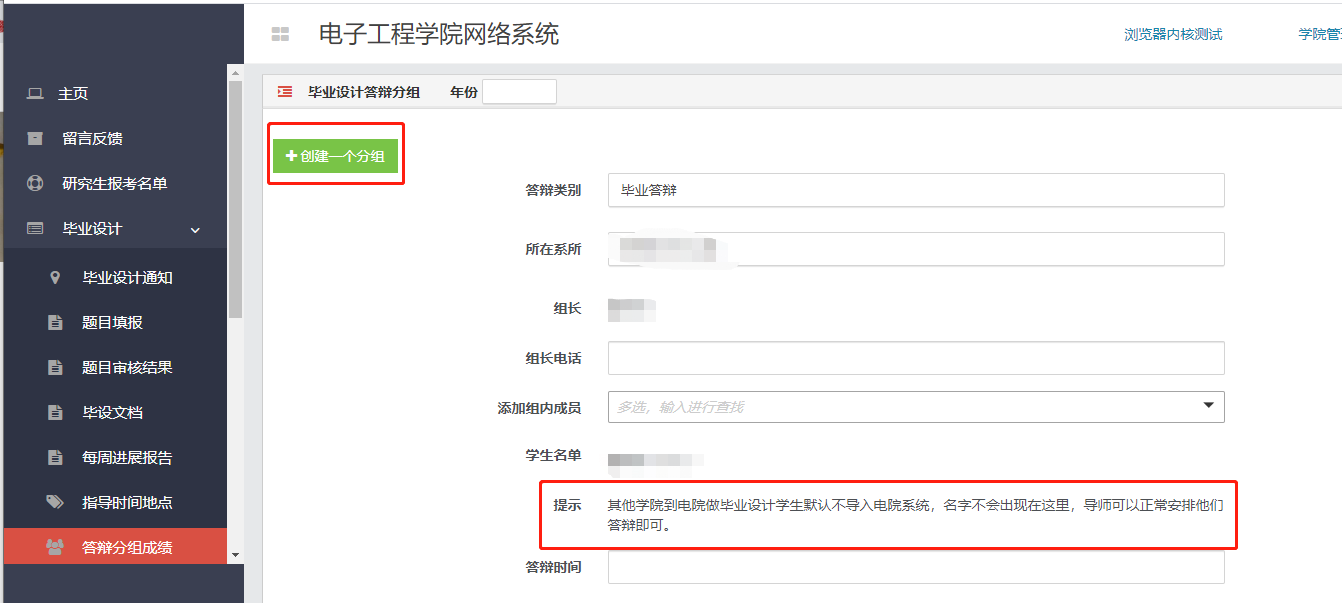Click the lifebuoy icon beside 研究生报考名单
The height and width of the screenshot is (603, 1342).
pyautogui.click(x=35, y=183)
